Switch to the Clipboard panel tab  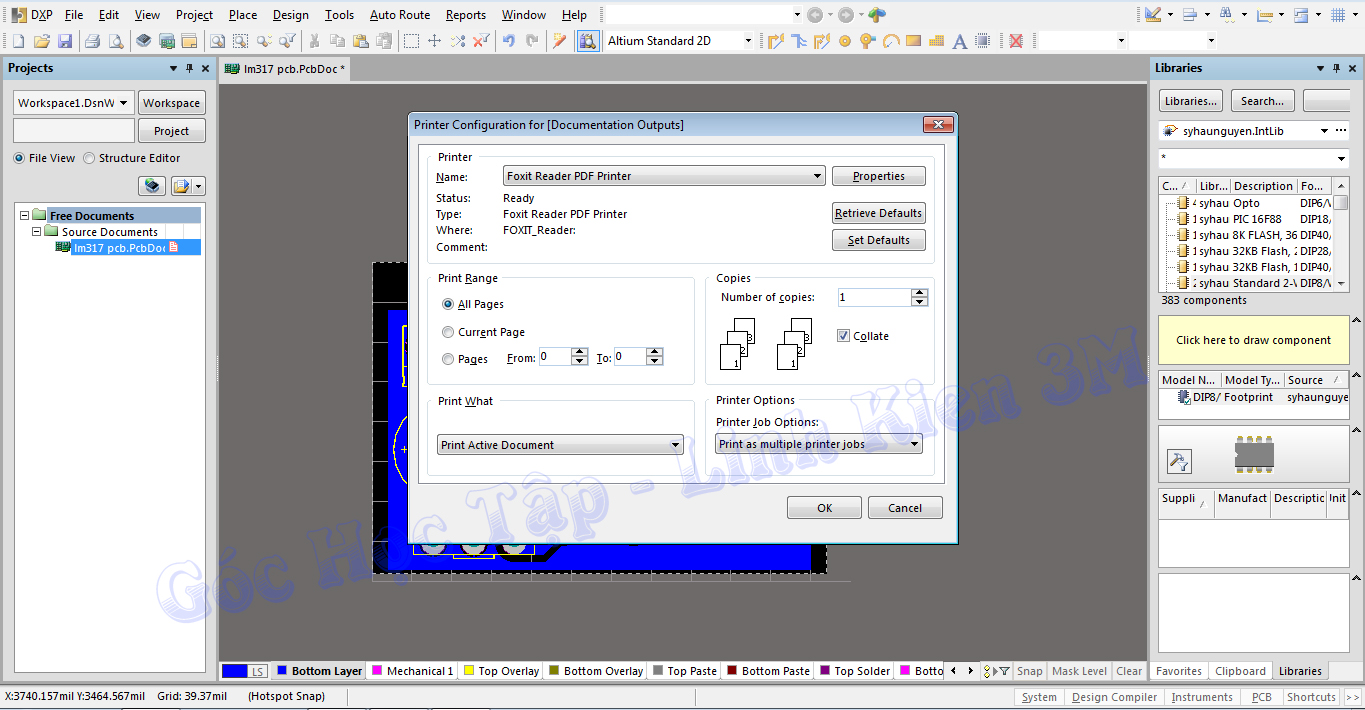[1240, 671]
